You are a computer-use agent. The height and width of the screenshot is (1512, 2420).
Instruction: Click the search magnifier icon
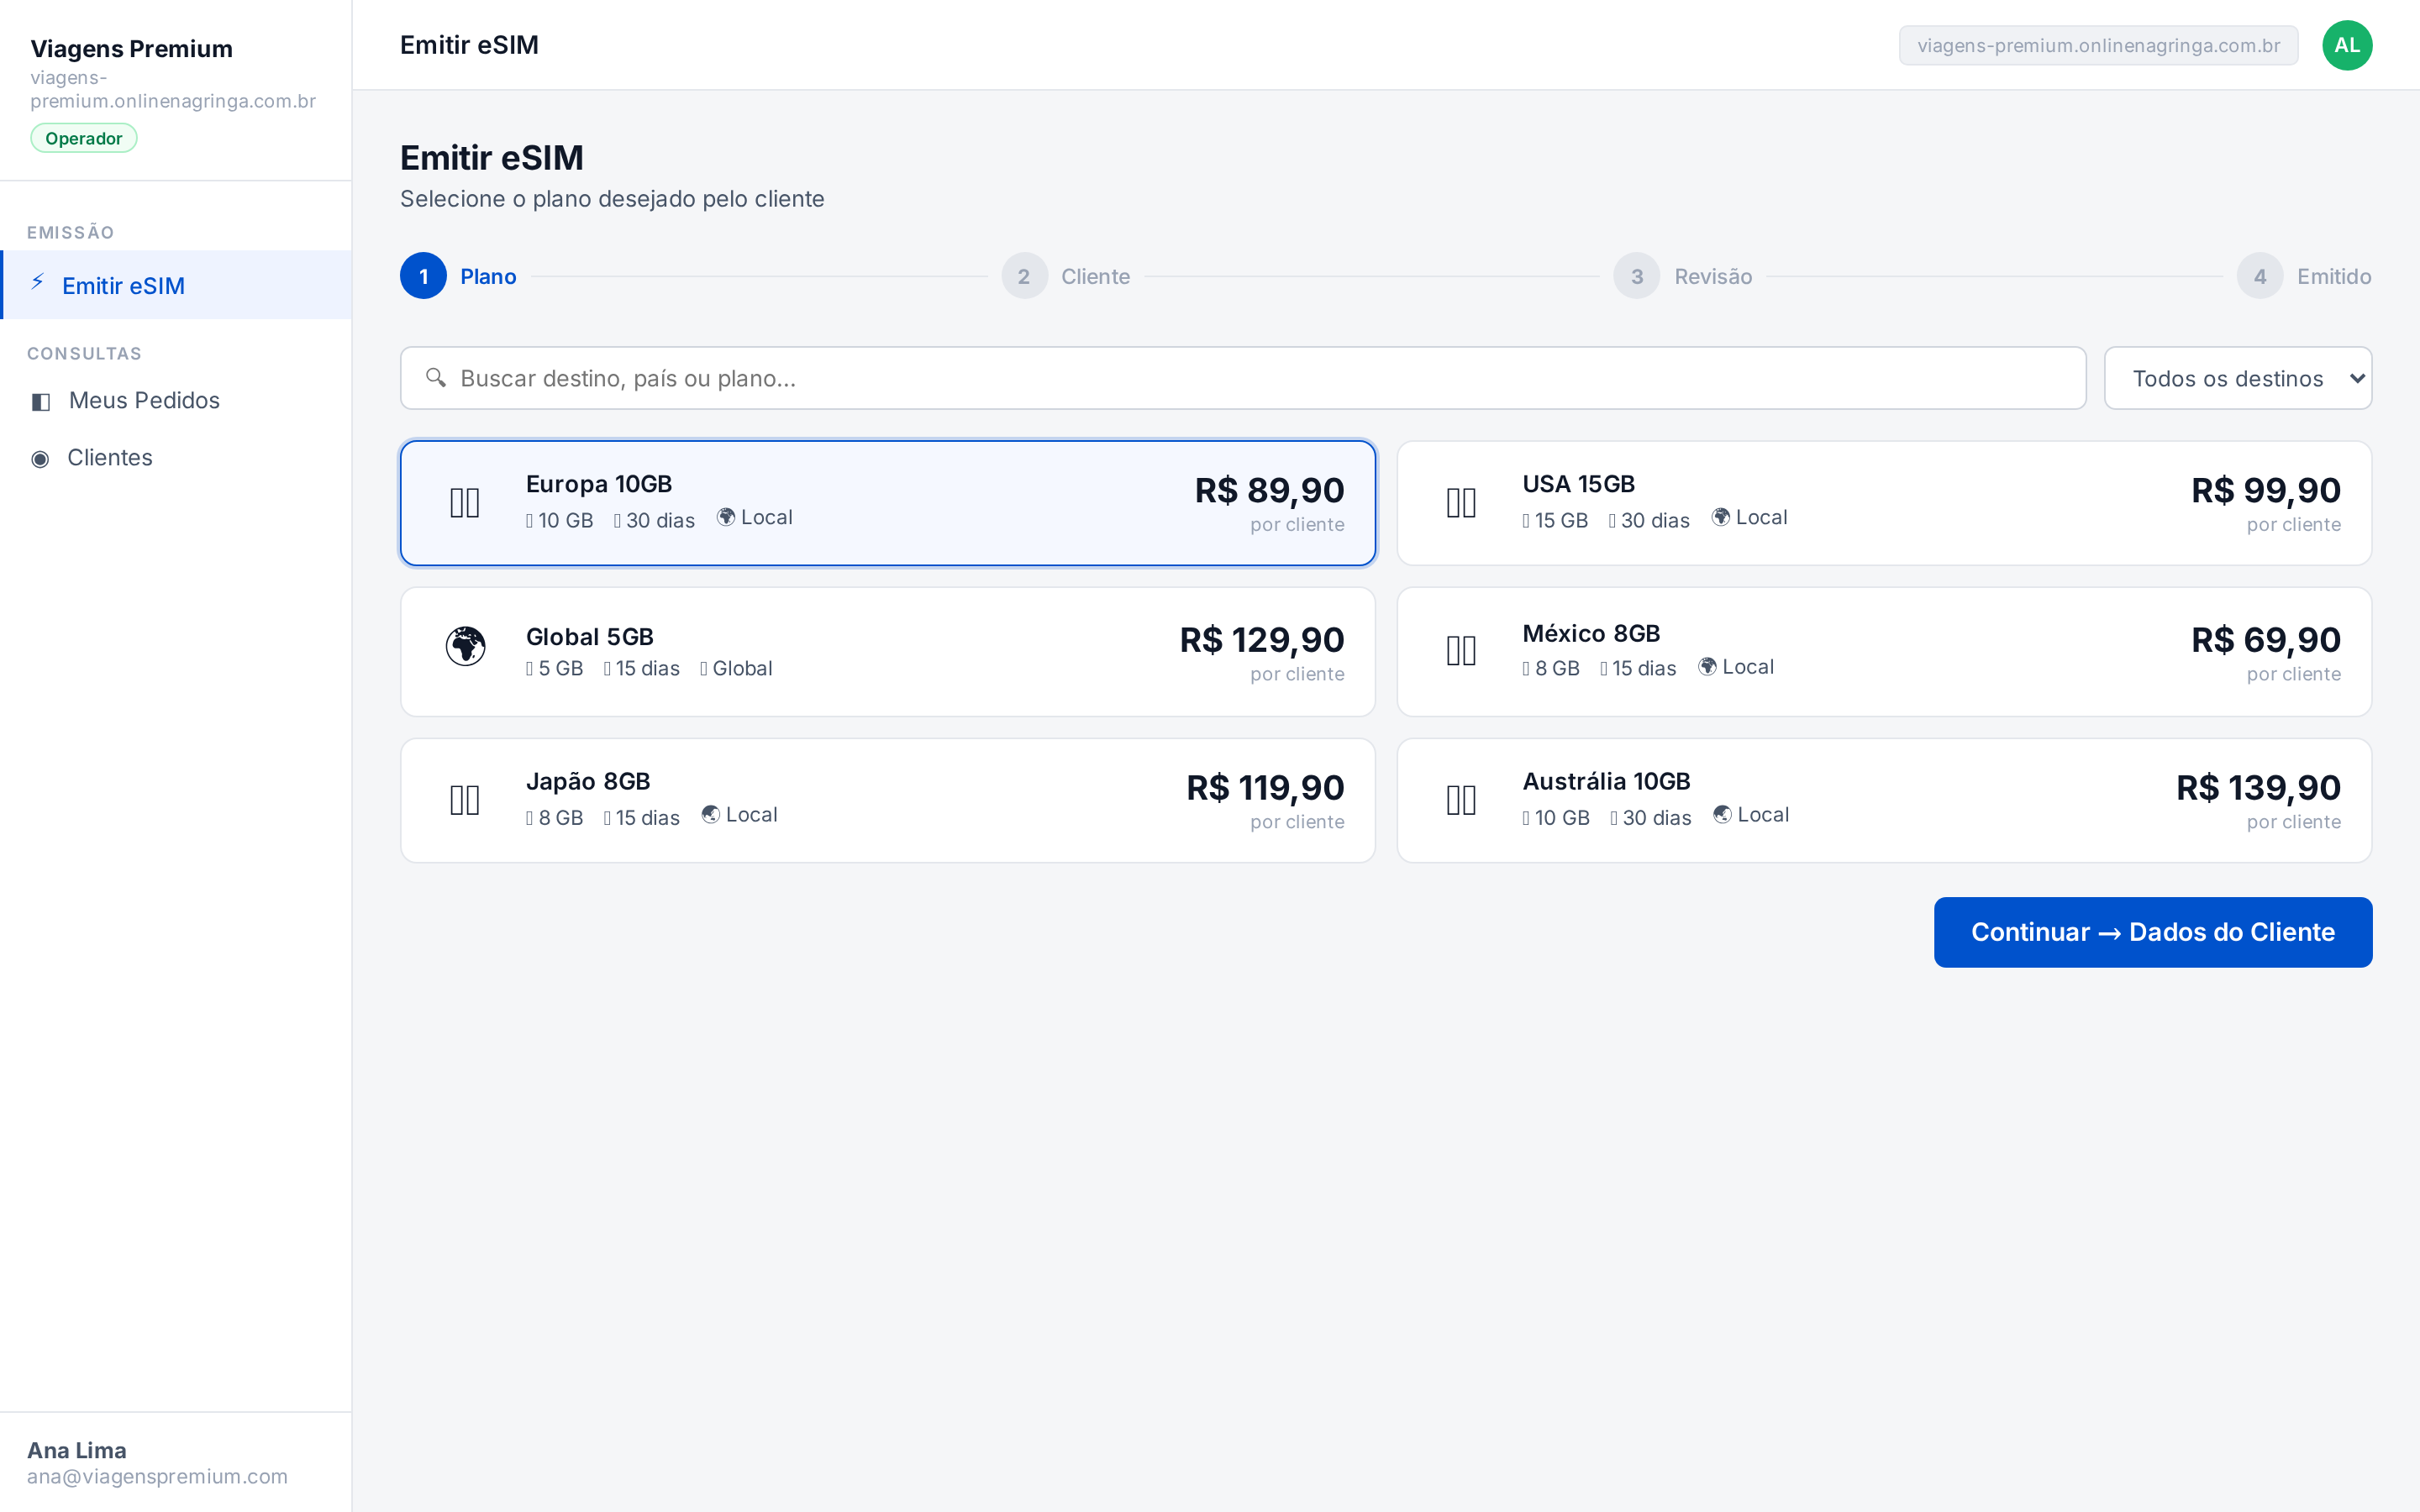pos(435,378)
